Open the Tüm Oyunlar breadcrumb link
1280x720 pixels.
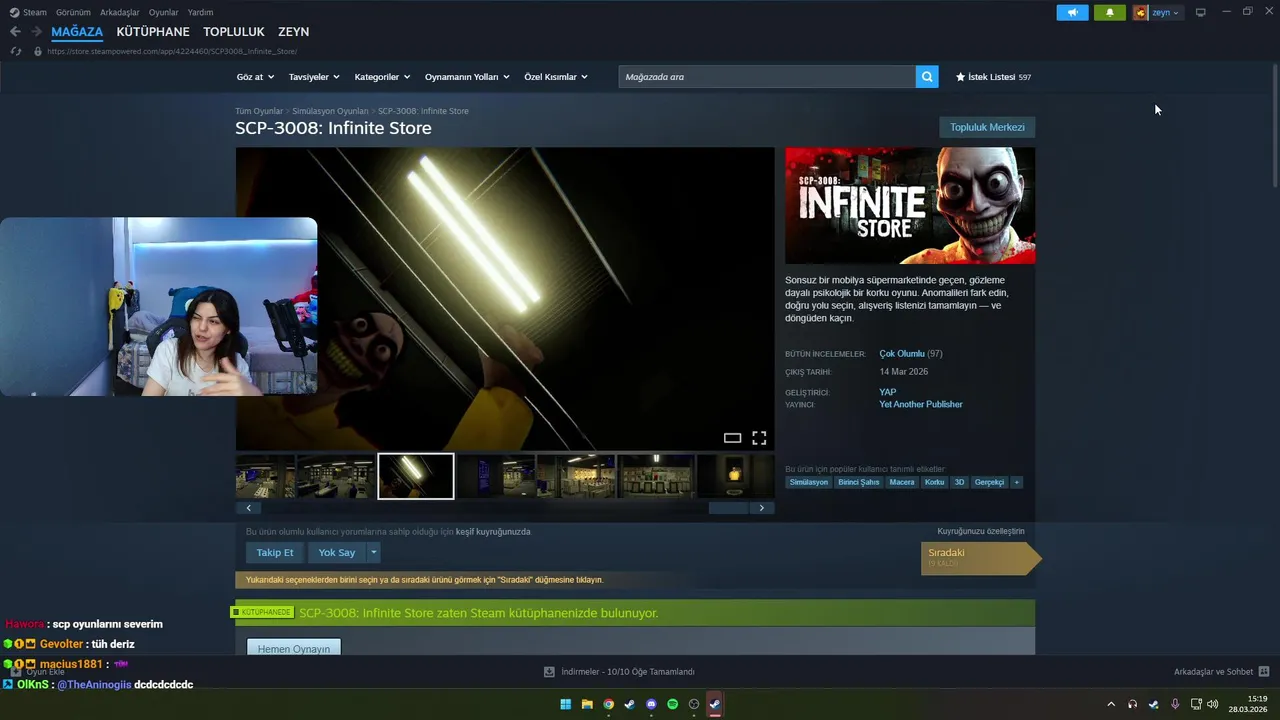tap(259, 111)
